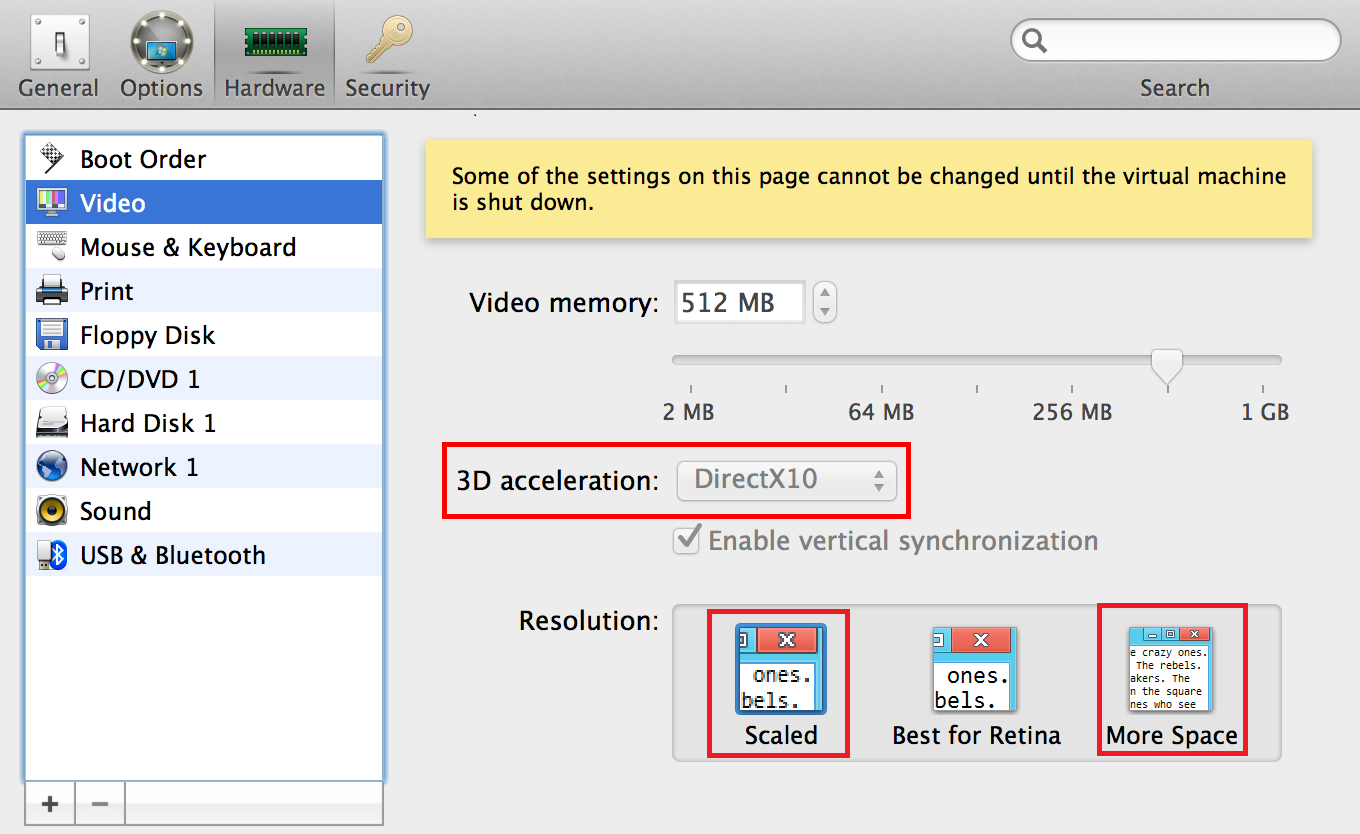Screen dimensions: 1360x834
Task: Click the add hardware plus button
Action: tap(50, 804)
